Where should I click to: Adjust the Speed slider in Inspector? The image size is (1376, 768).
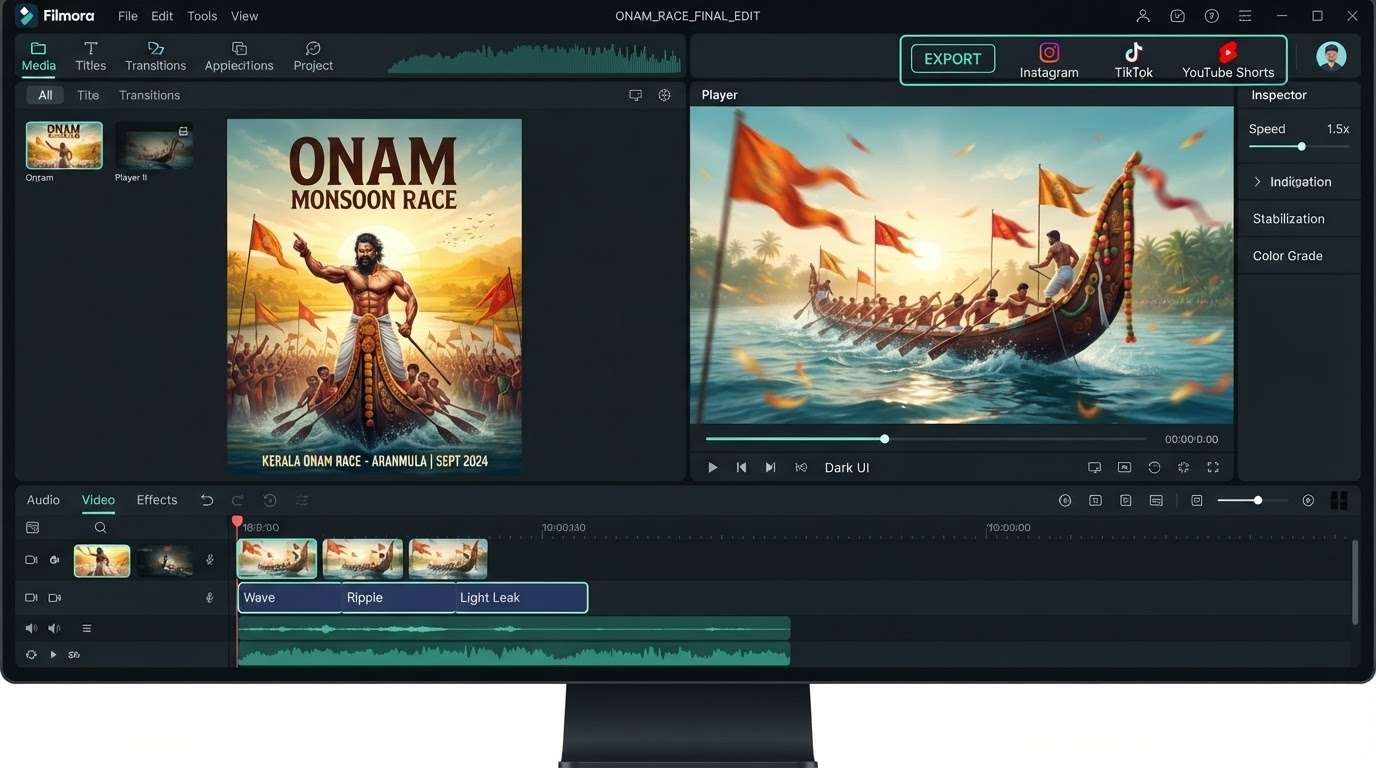click(x=1301, y=146)
